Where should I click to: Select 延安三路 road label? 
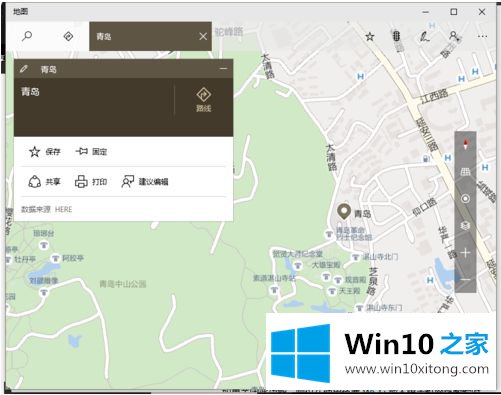[427, 135]
